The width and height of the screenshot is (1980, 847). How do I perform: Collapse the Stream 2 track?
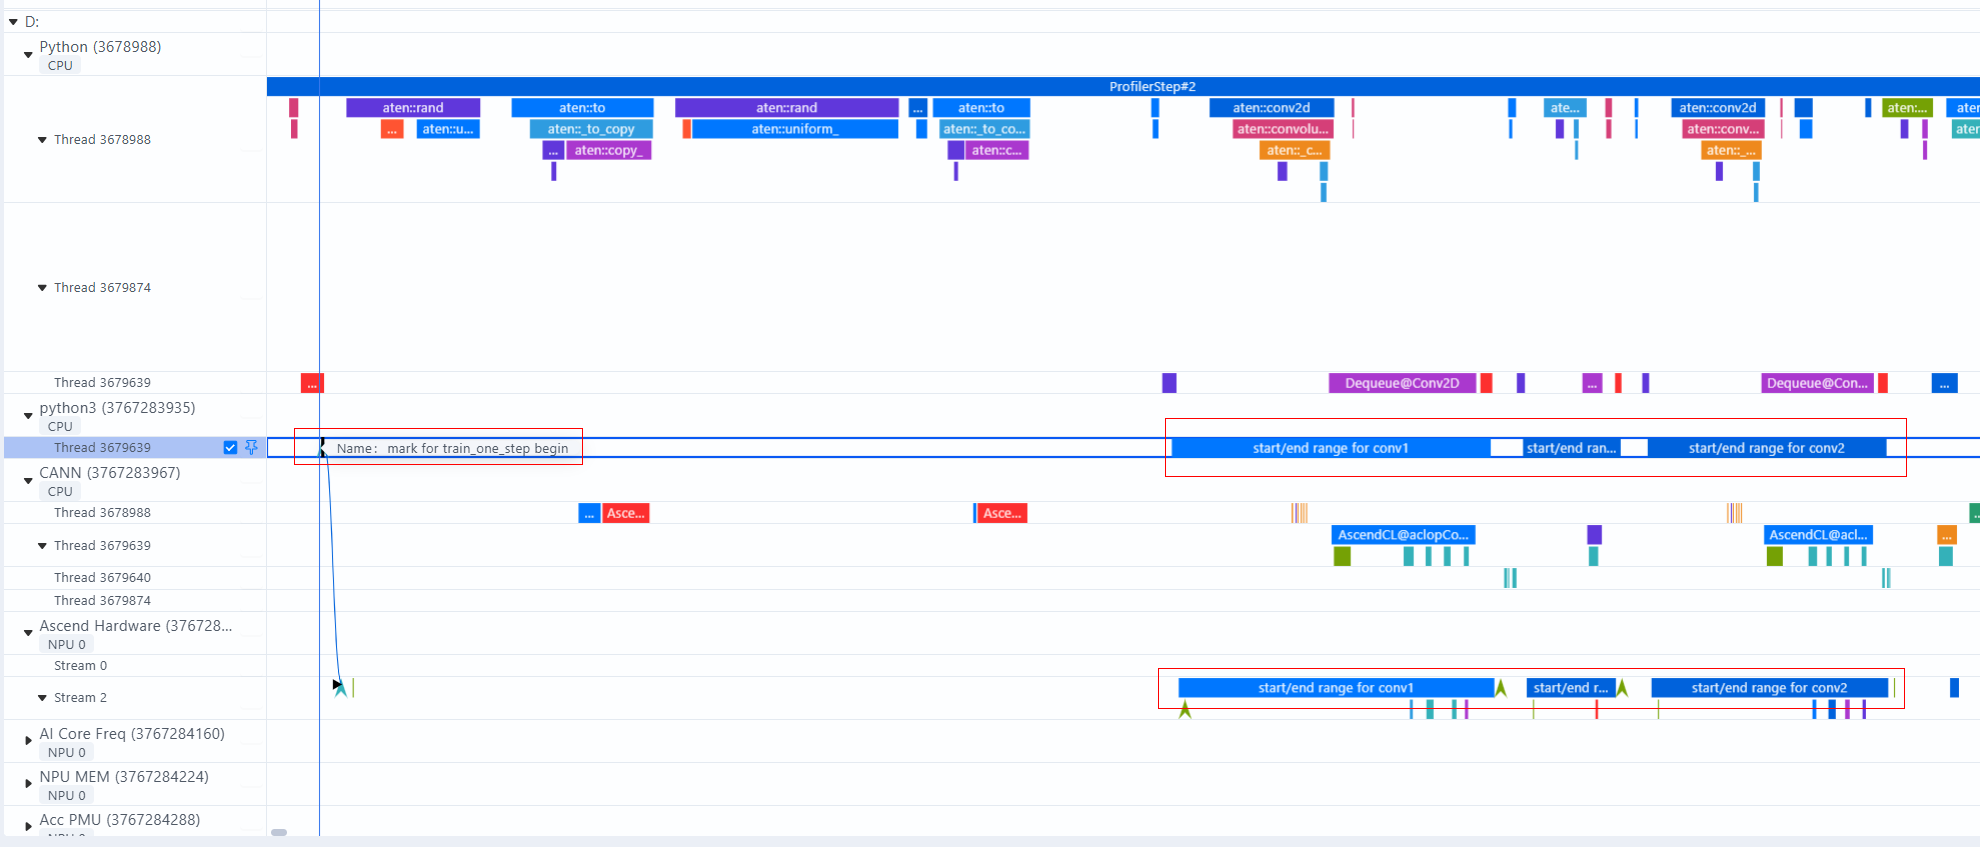[x=42, y=698]
